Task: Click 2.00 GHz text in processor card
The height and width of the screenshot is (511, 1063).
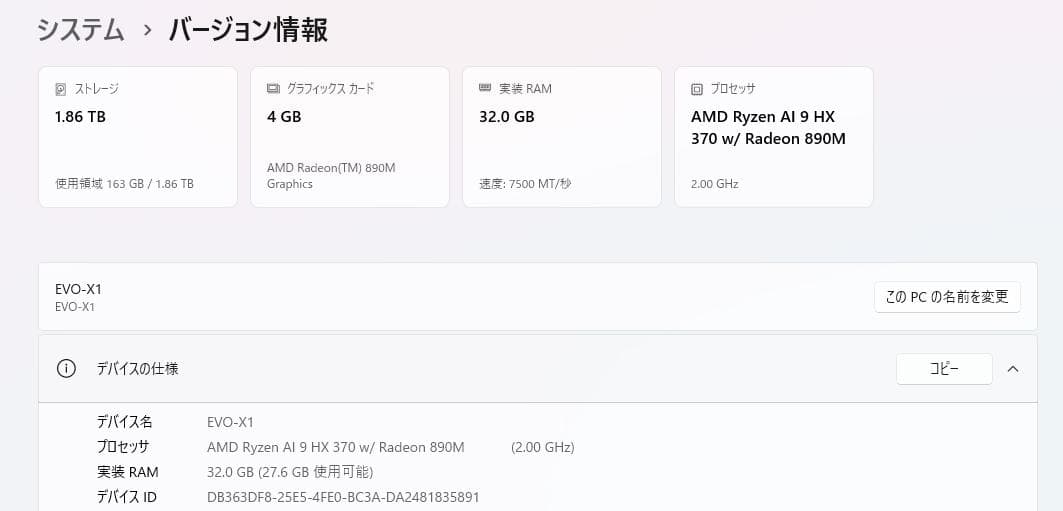Action: click(715, 184)
